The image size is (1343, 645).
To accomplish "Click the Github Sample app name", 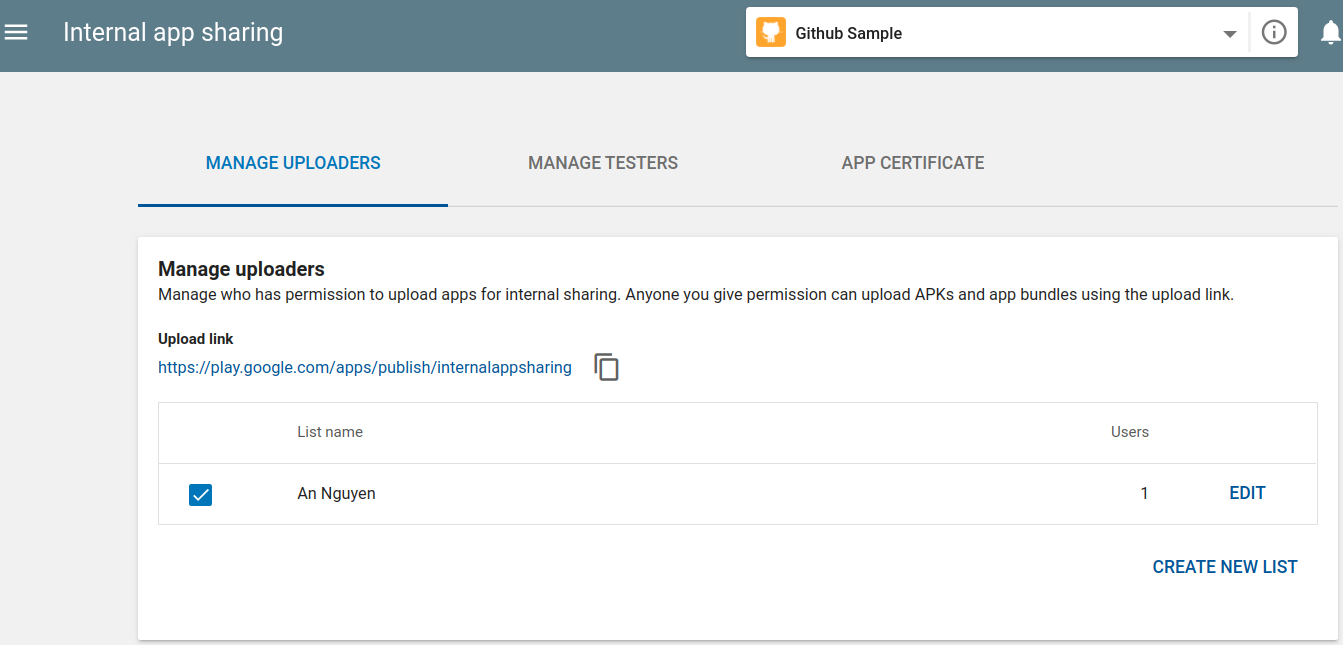I will tap(848, 34).
